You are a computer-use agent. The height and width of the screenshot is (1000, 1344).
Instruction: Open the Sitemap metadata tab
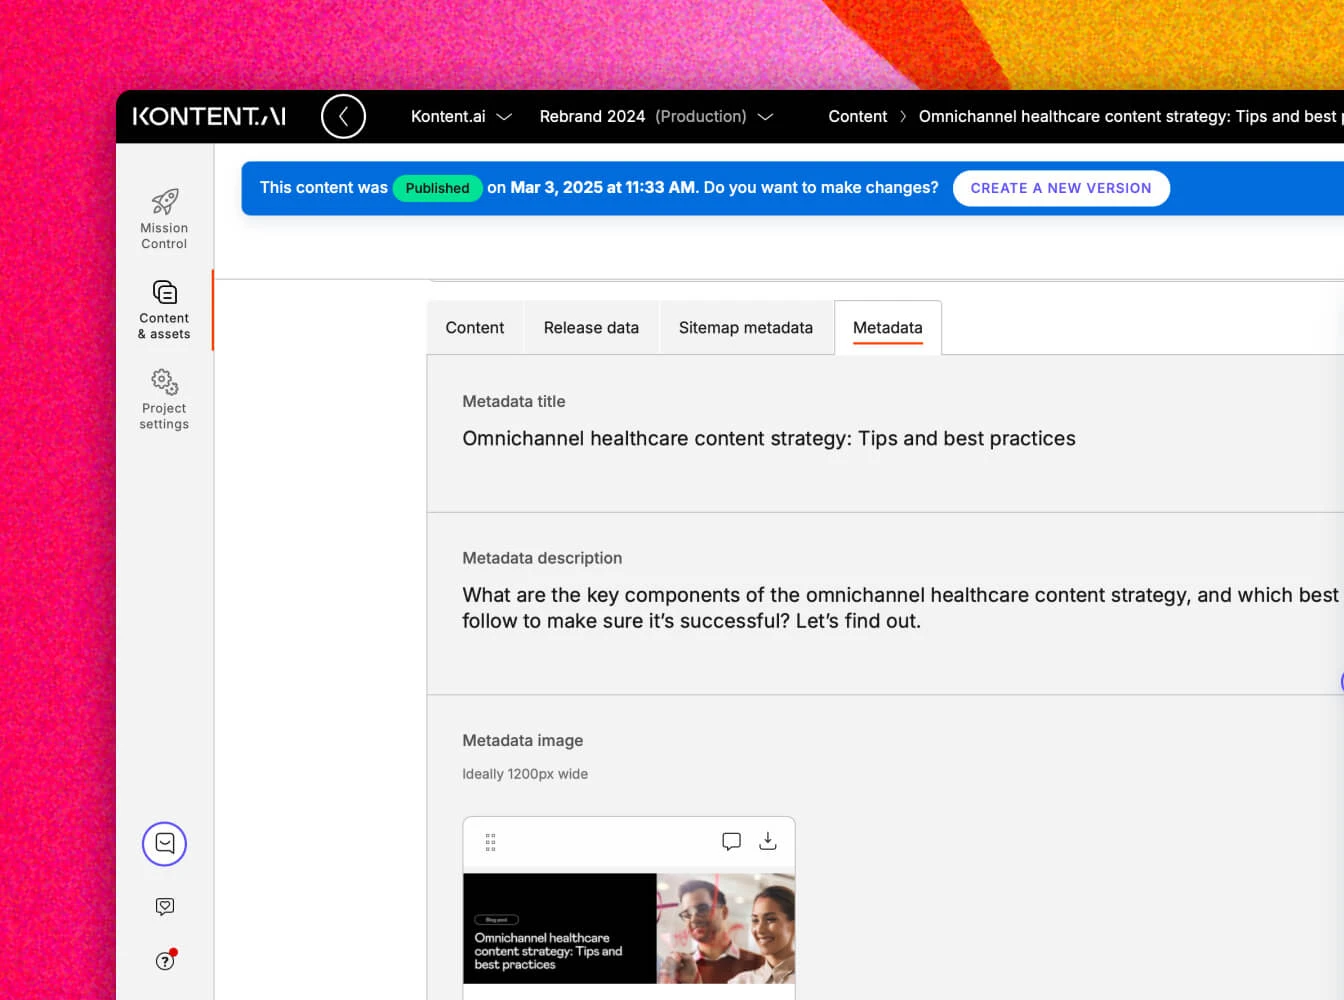click(x=745, y=327)
